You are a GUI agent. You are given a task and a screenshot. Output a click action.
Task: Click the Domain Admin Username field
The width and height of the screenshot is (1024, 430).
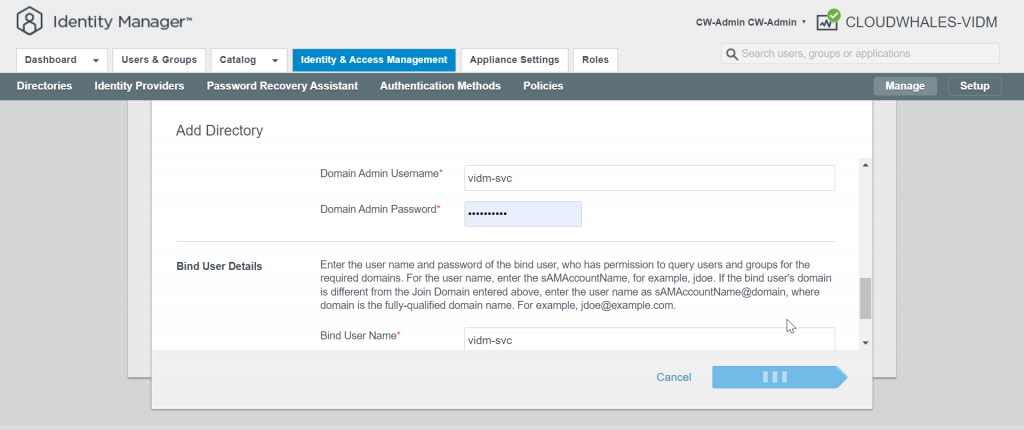[x=649, y=178]
